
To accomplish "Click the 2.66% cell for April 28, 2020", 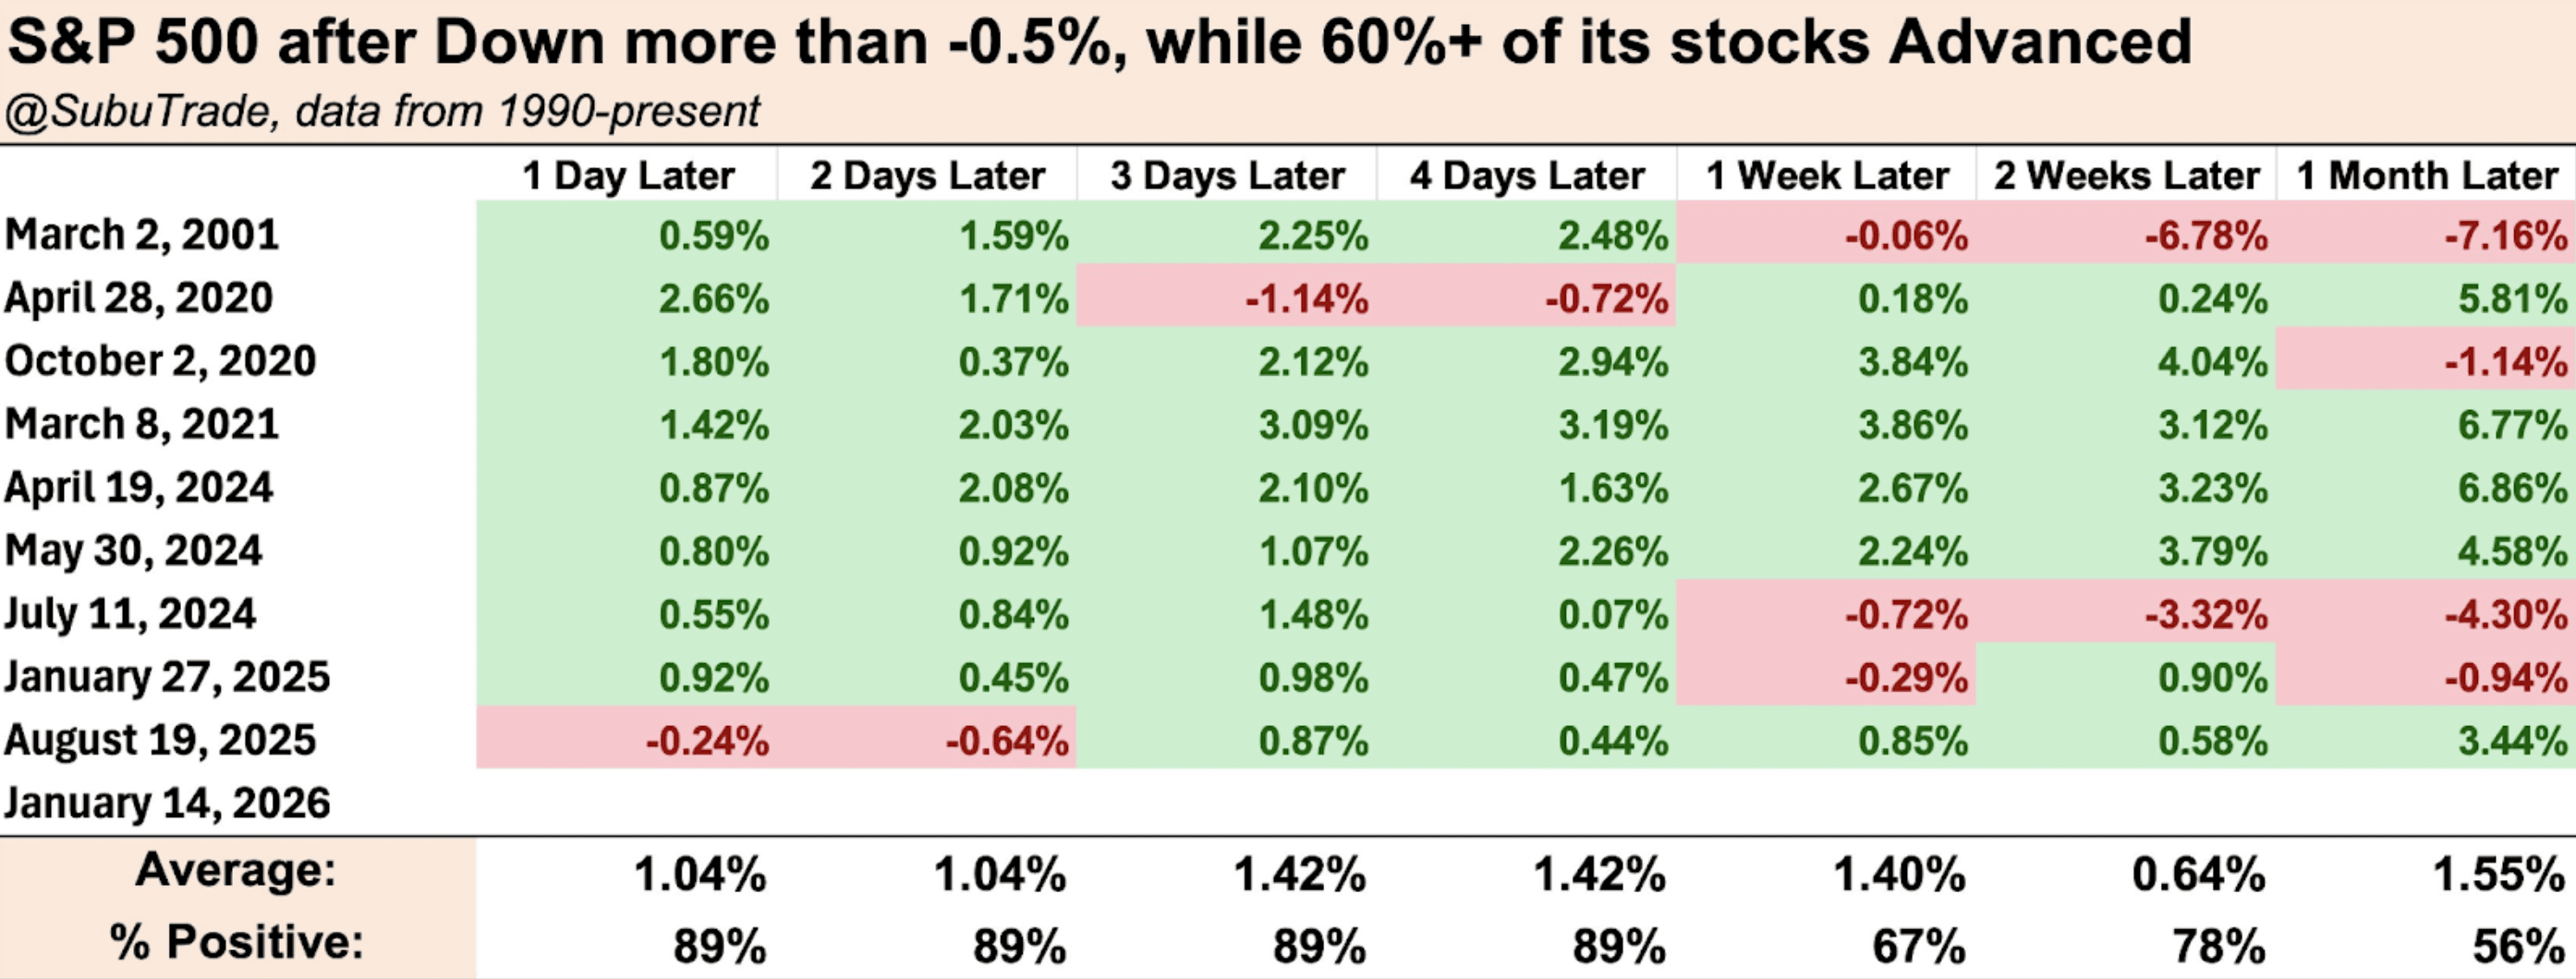I will tap(714, 299).
